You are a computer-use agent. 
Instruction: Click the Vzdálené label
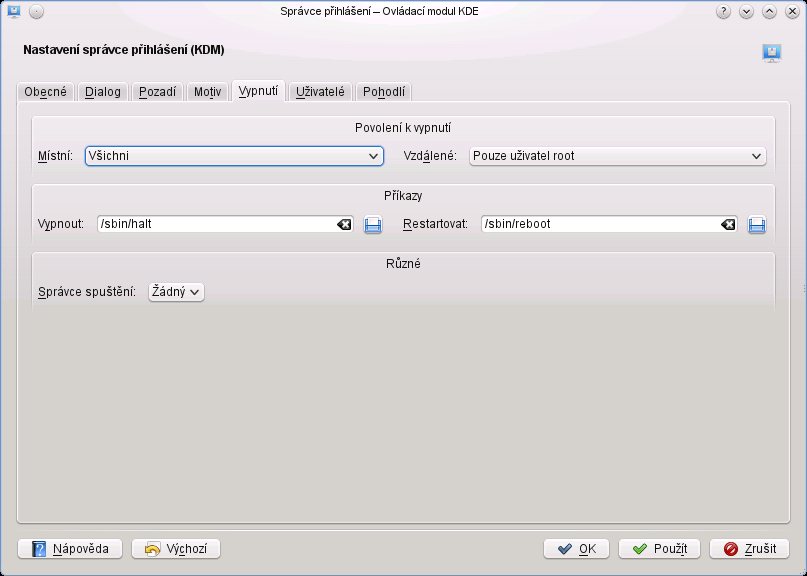pos(430,156)
